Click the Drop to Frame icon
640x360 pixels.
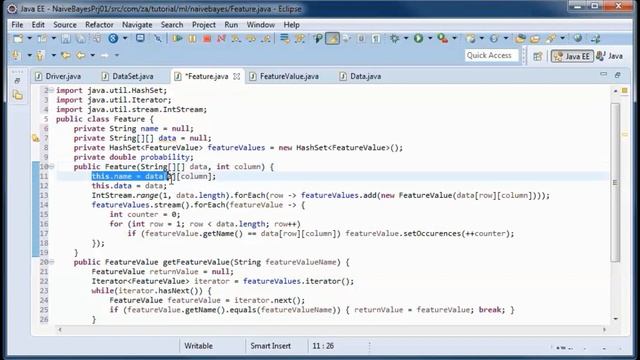[284, 39]
